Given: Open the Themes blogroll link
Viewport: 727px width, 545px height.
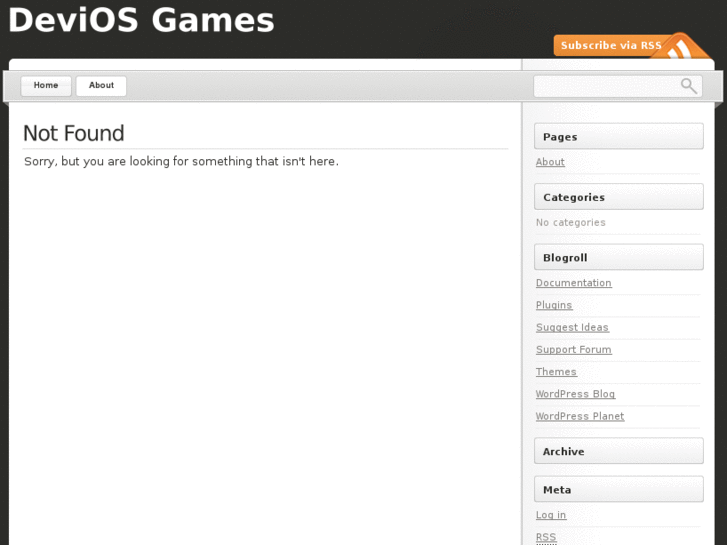Looking at the screenshot, I should pos(556,372).
